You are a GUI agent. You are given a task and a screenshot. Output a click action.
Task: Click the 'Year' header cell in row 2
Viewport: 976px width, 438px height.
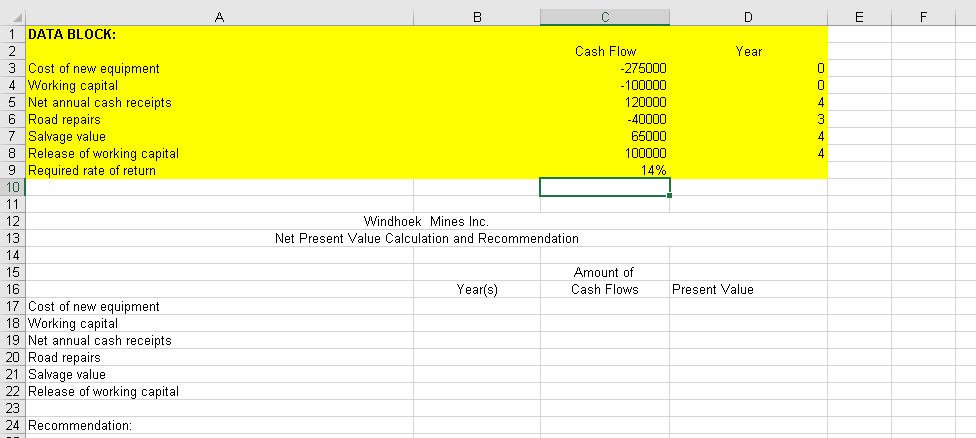(x=748, y=52)
